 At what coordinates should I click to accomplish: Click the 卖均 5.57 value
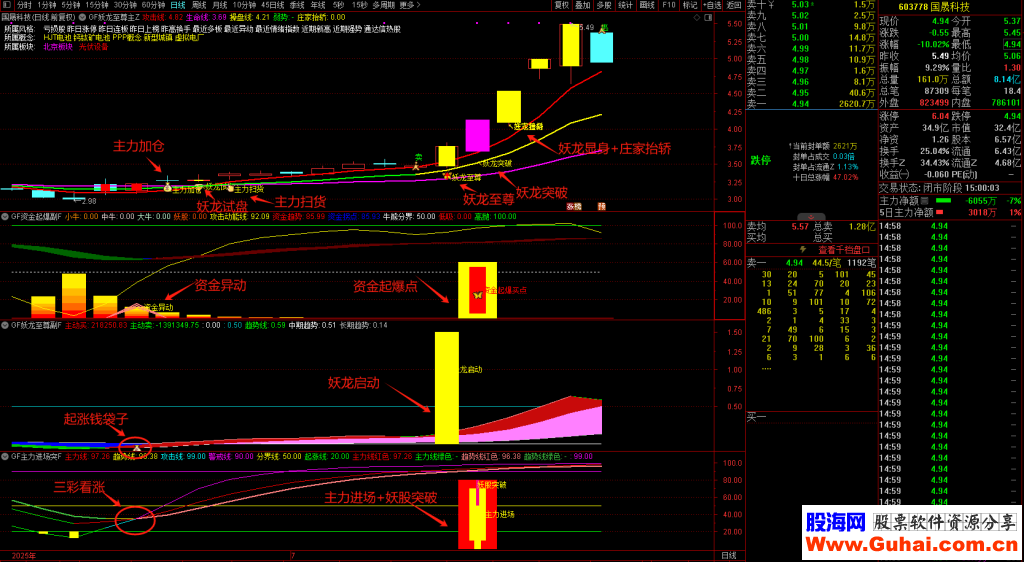799,226
